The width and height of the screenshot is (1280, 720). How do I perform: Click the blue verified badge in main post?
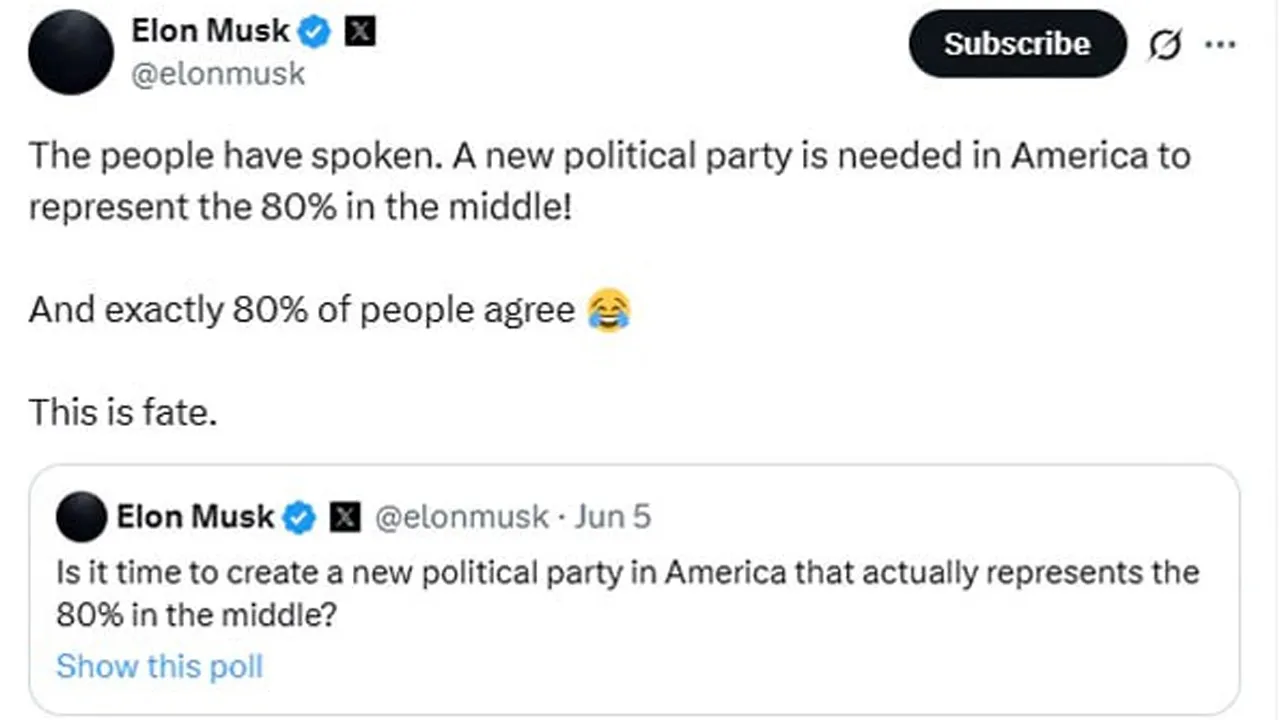coord(316,33)
